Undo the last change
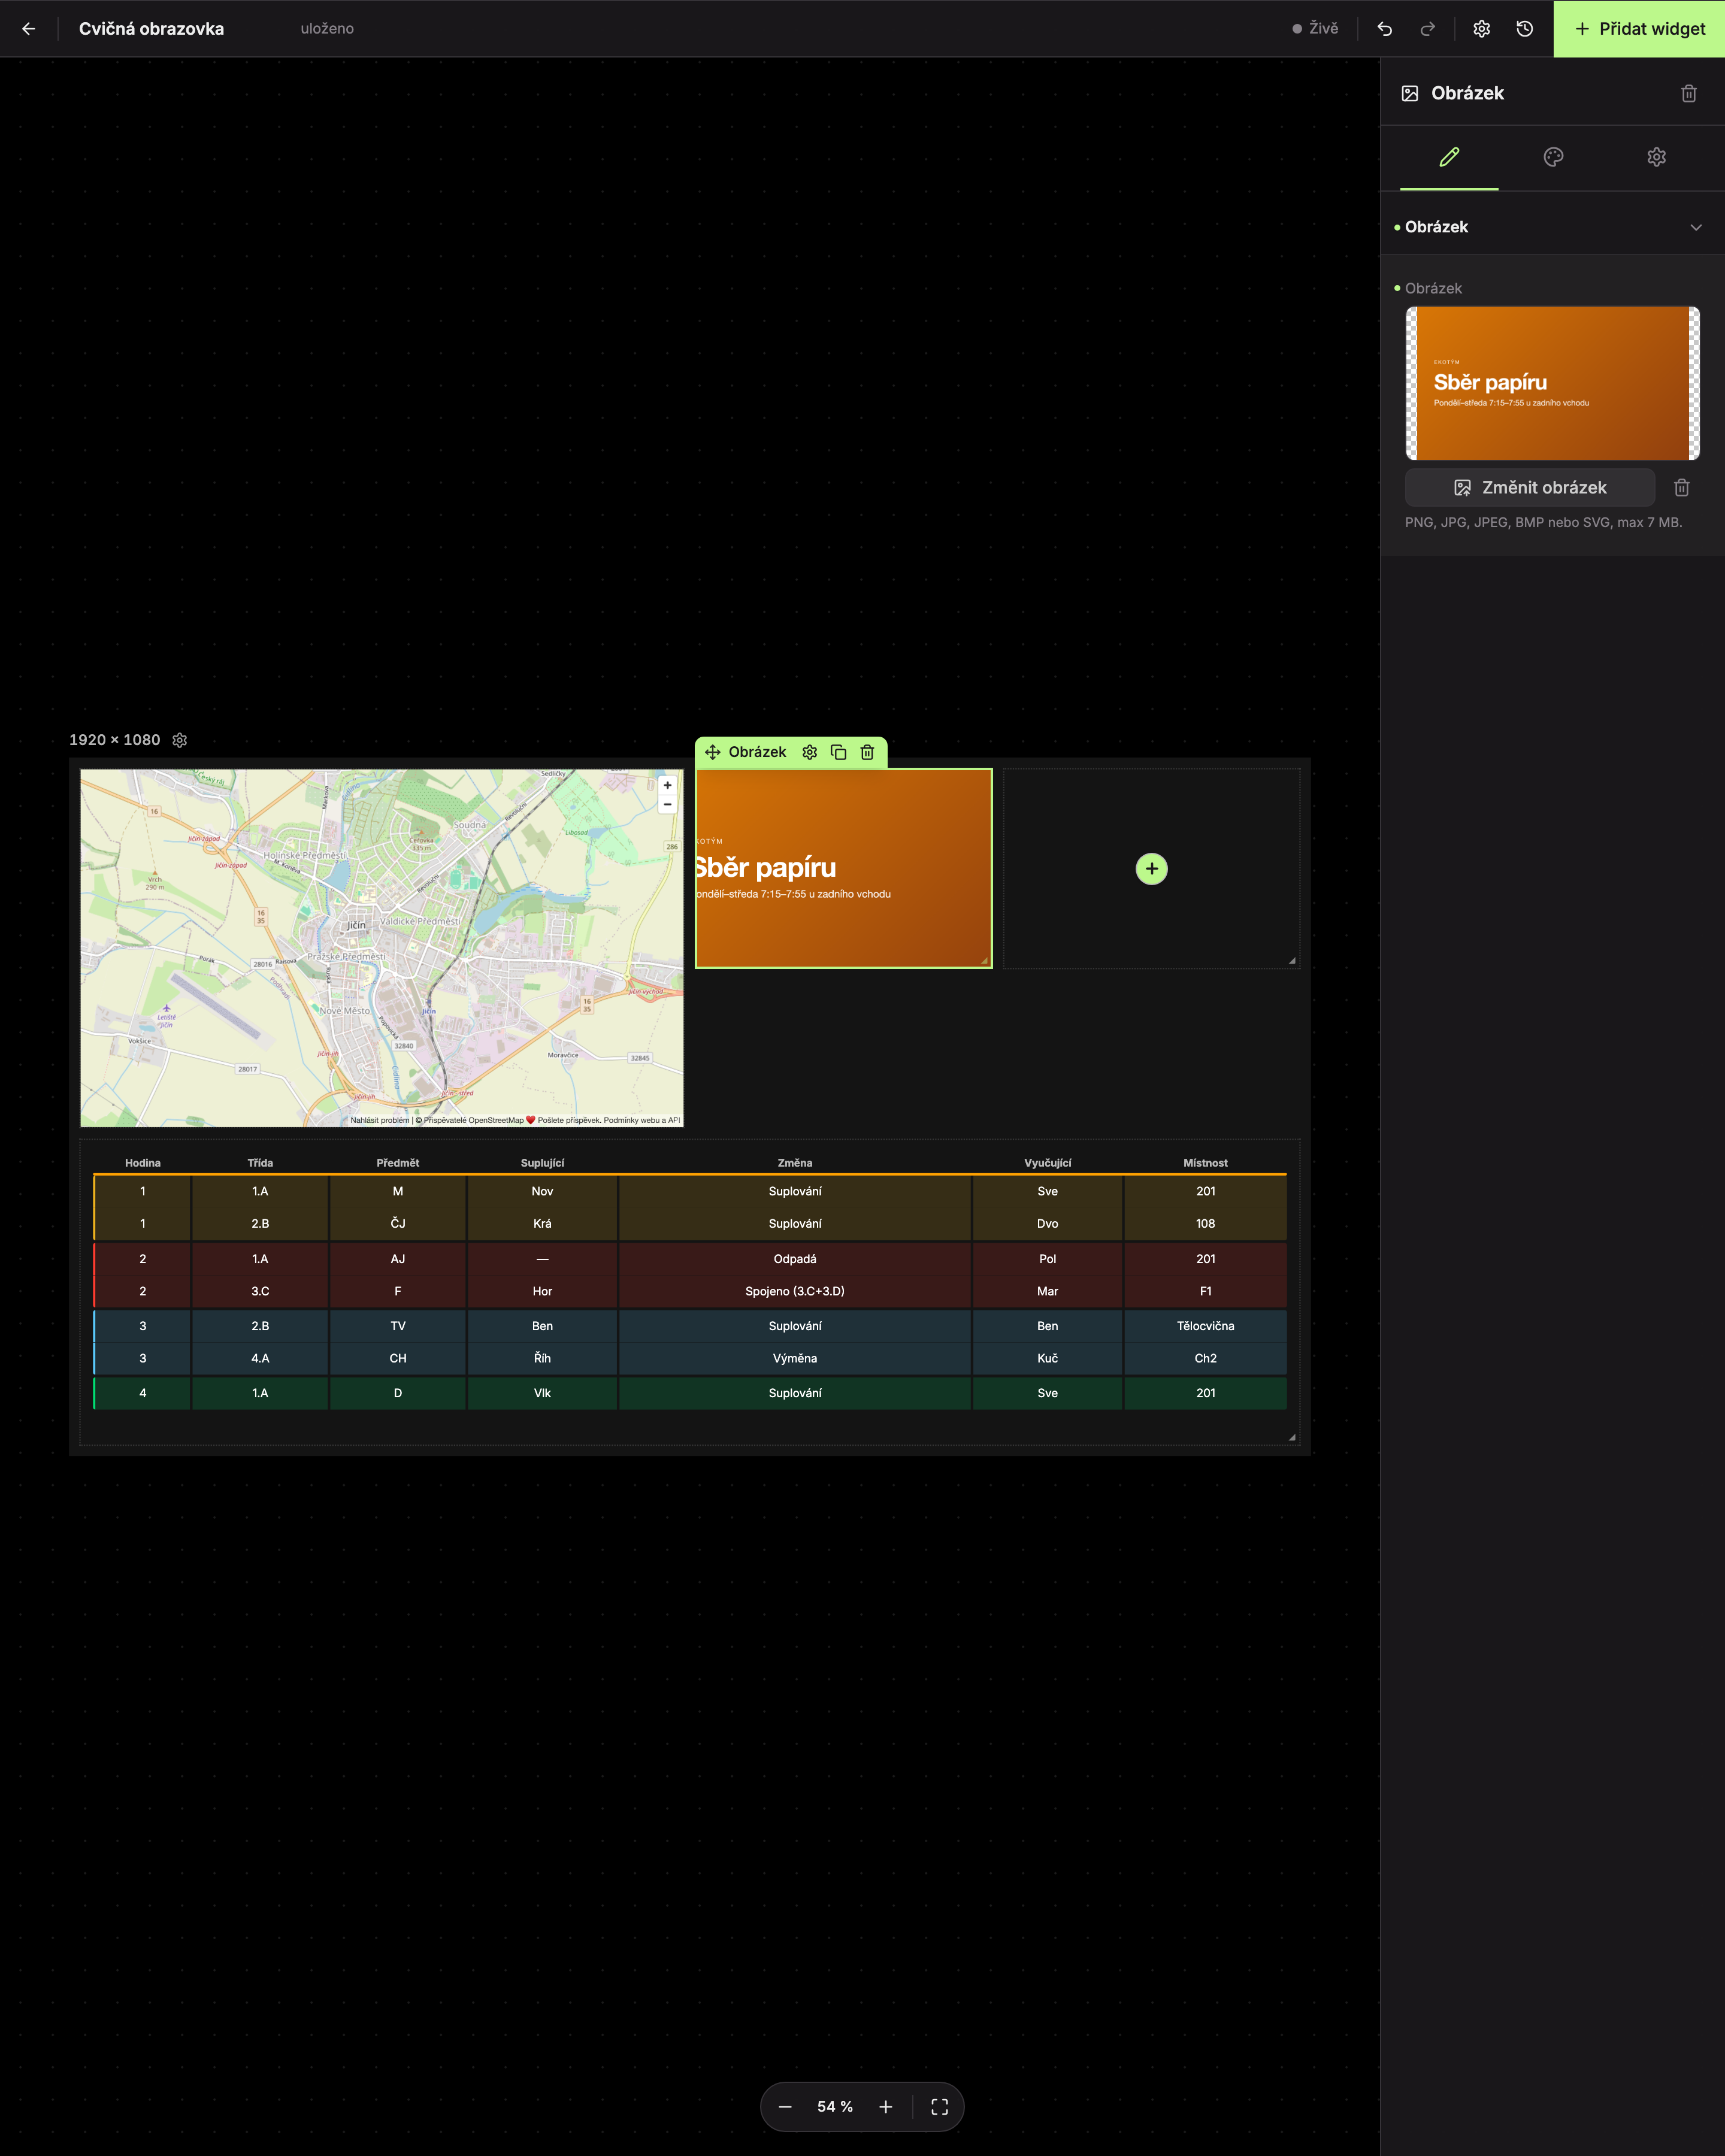This screenshot has height=2156, width=1725. (1384, 29)
